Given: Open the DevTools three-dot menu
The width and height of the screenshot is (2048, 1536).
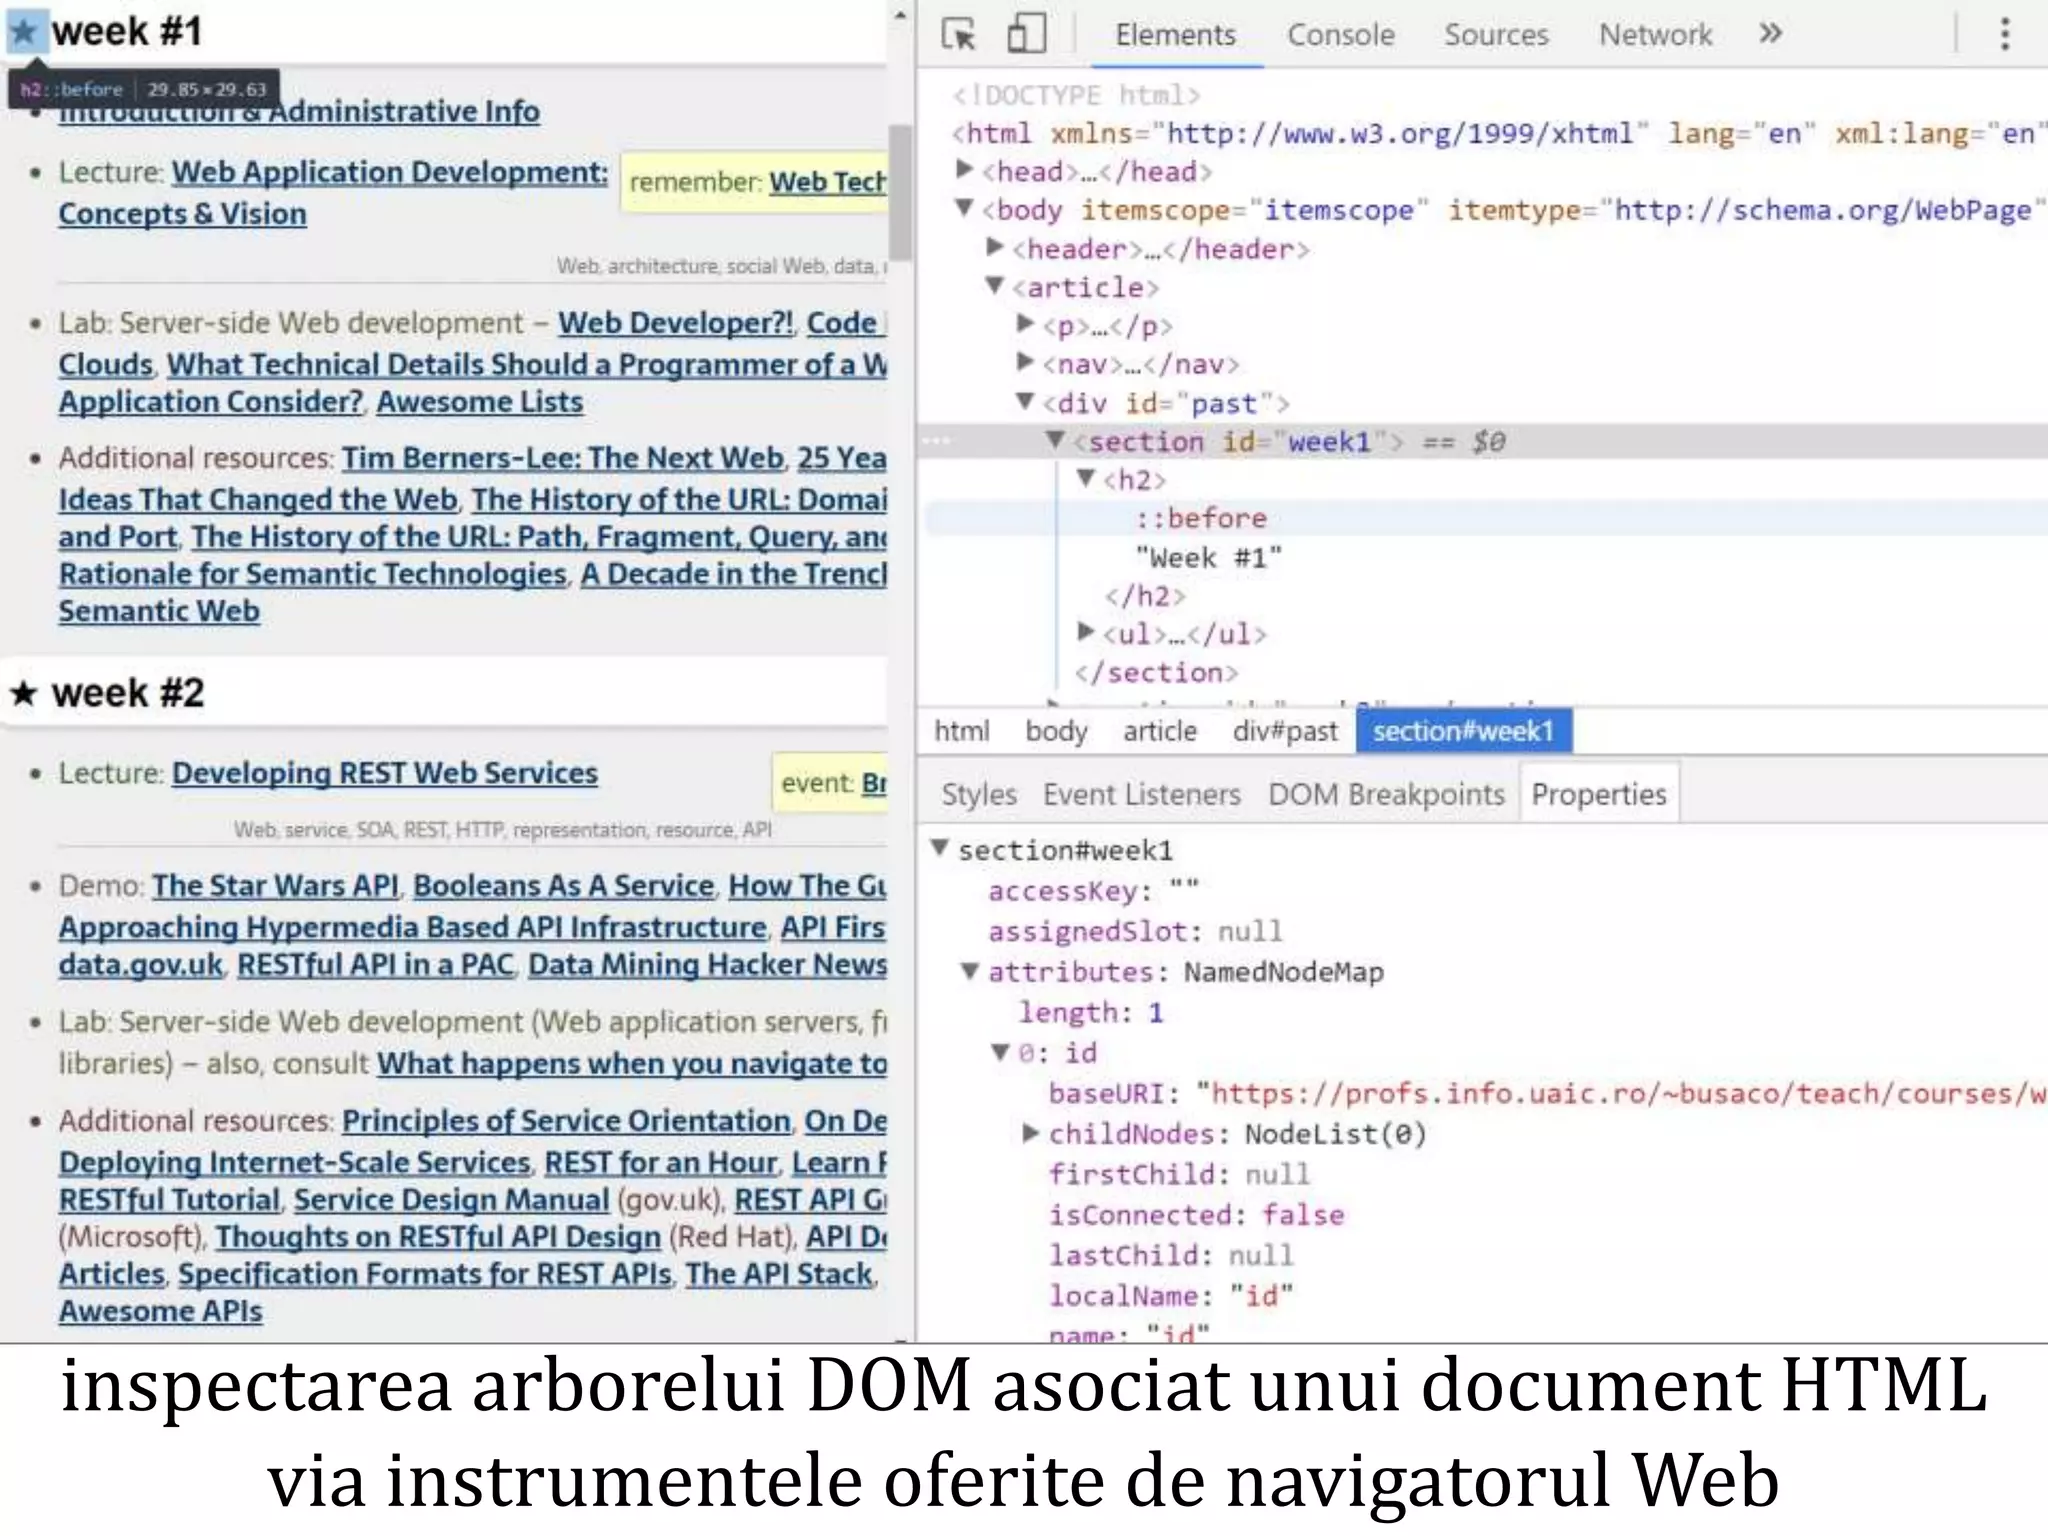Looking at the screenshot, I should click(x=2004, y=34).
